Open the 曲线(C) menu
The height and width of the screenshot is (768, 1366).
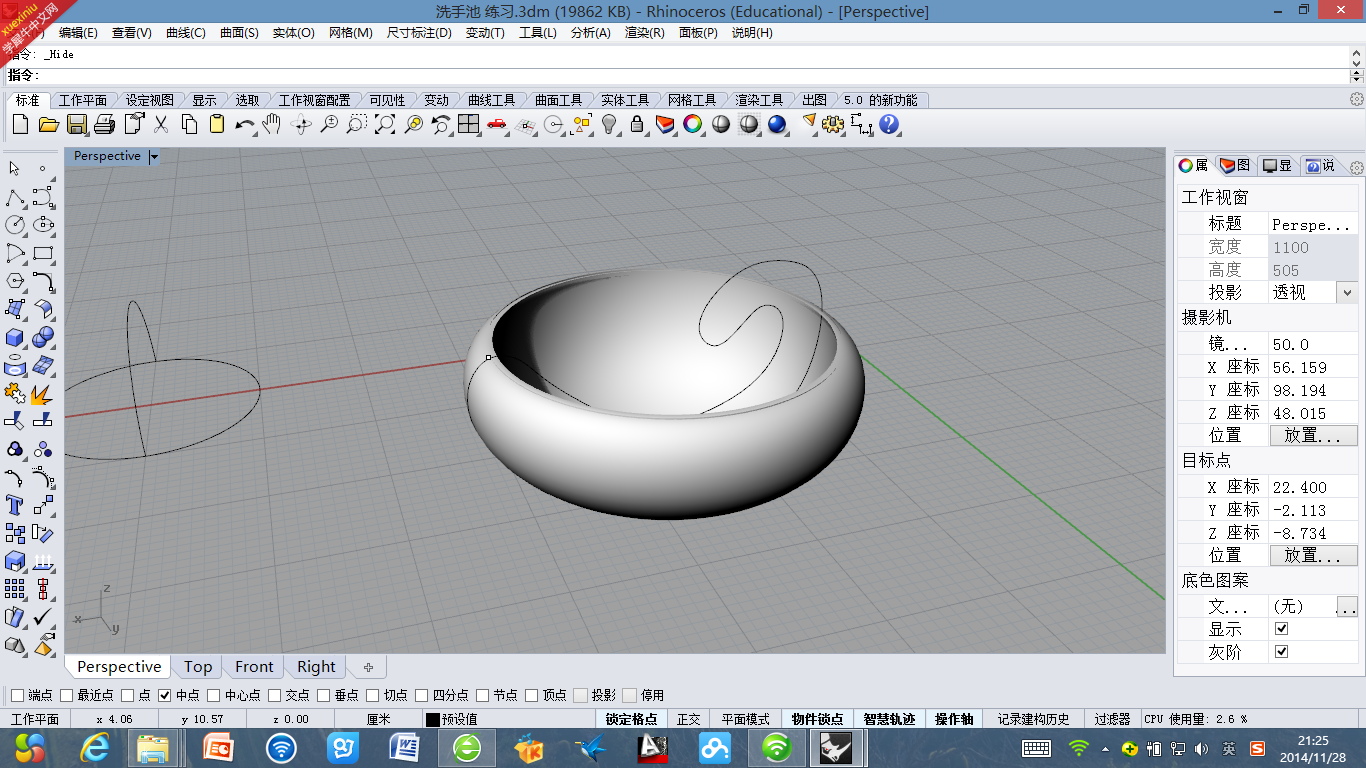(x=186, y=33)
